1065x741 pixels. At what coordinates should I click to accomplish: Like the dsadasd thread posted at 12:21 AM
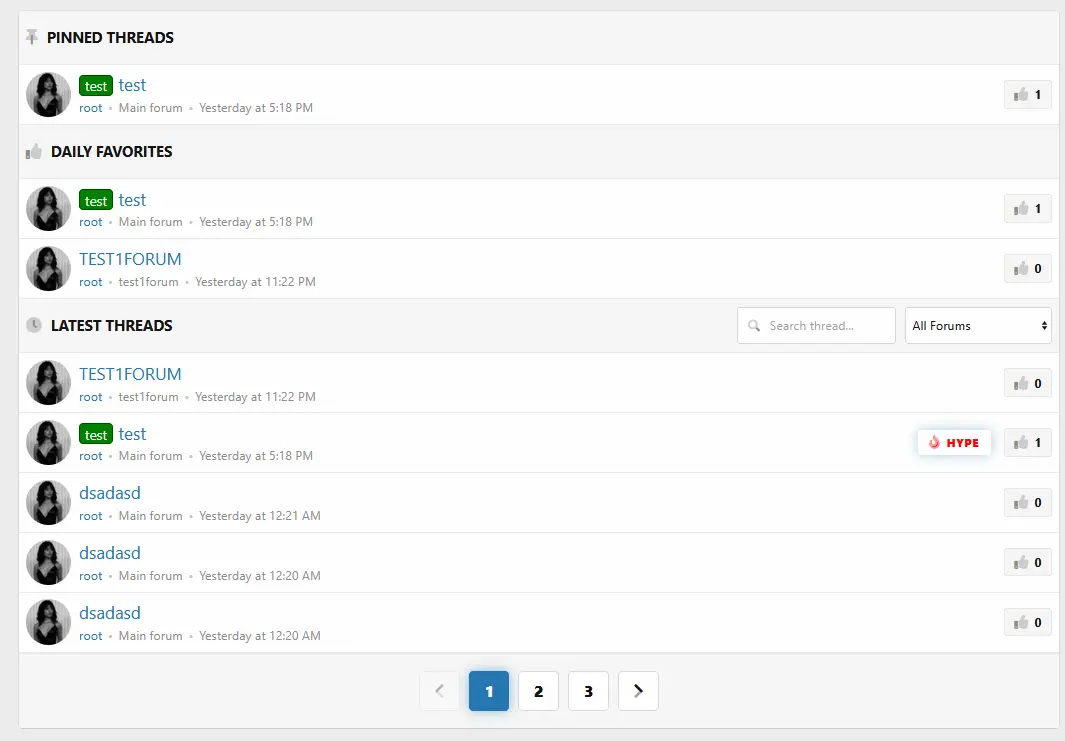[x=1027, y=503]
